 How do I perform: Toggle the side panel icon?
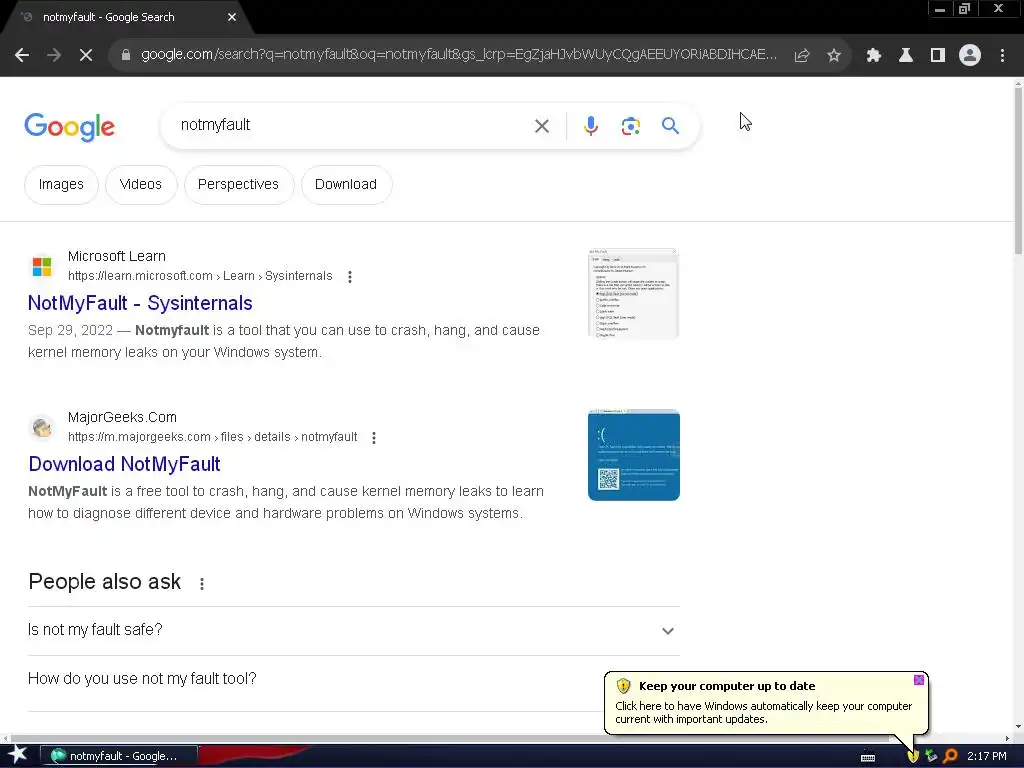(x=938, y=56)
